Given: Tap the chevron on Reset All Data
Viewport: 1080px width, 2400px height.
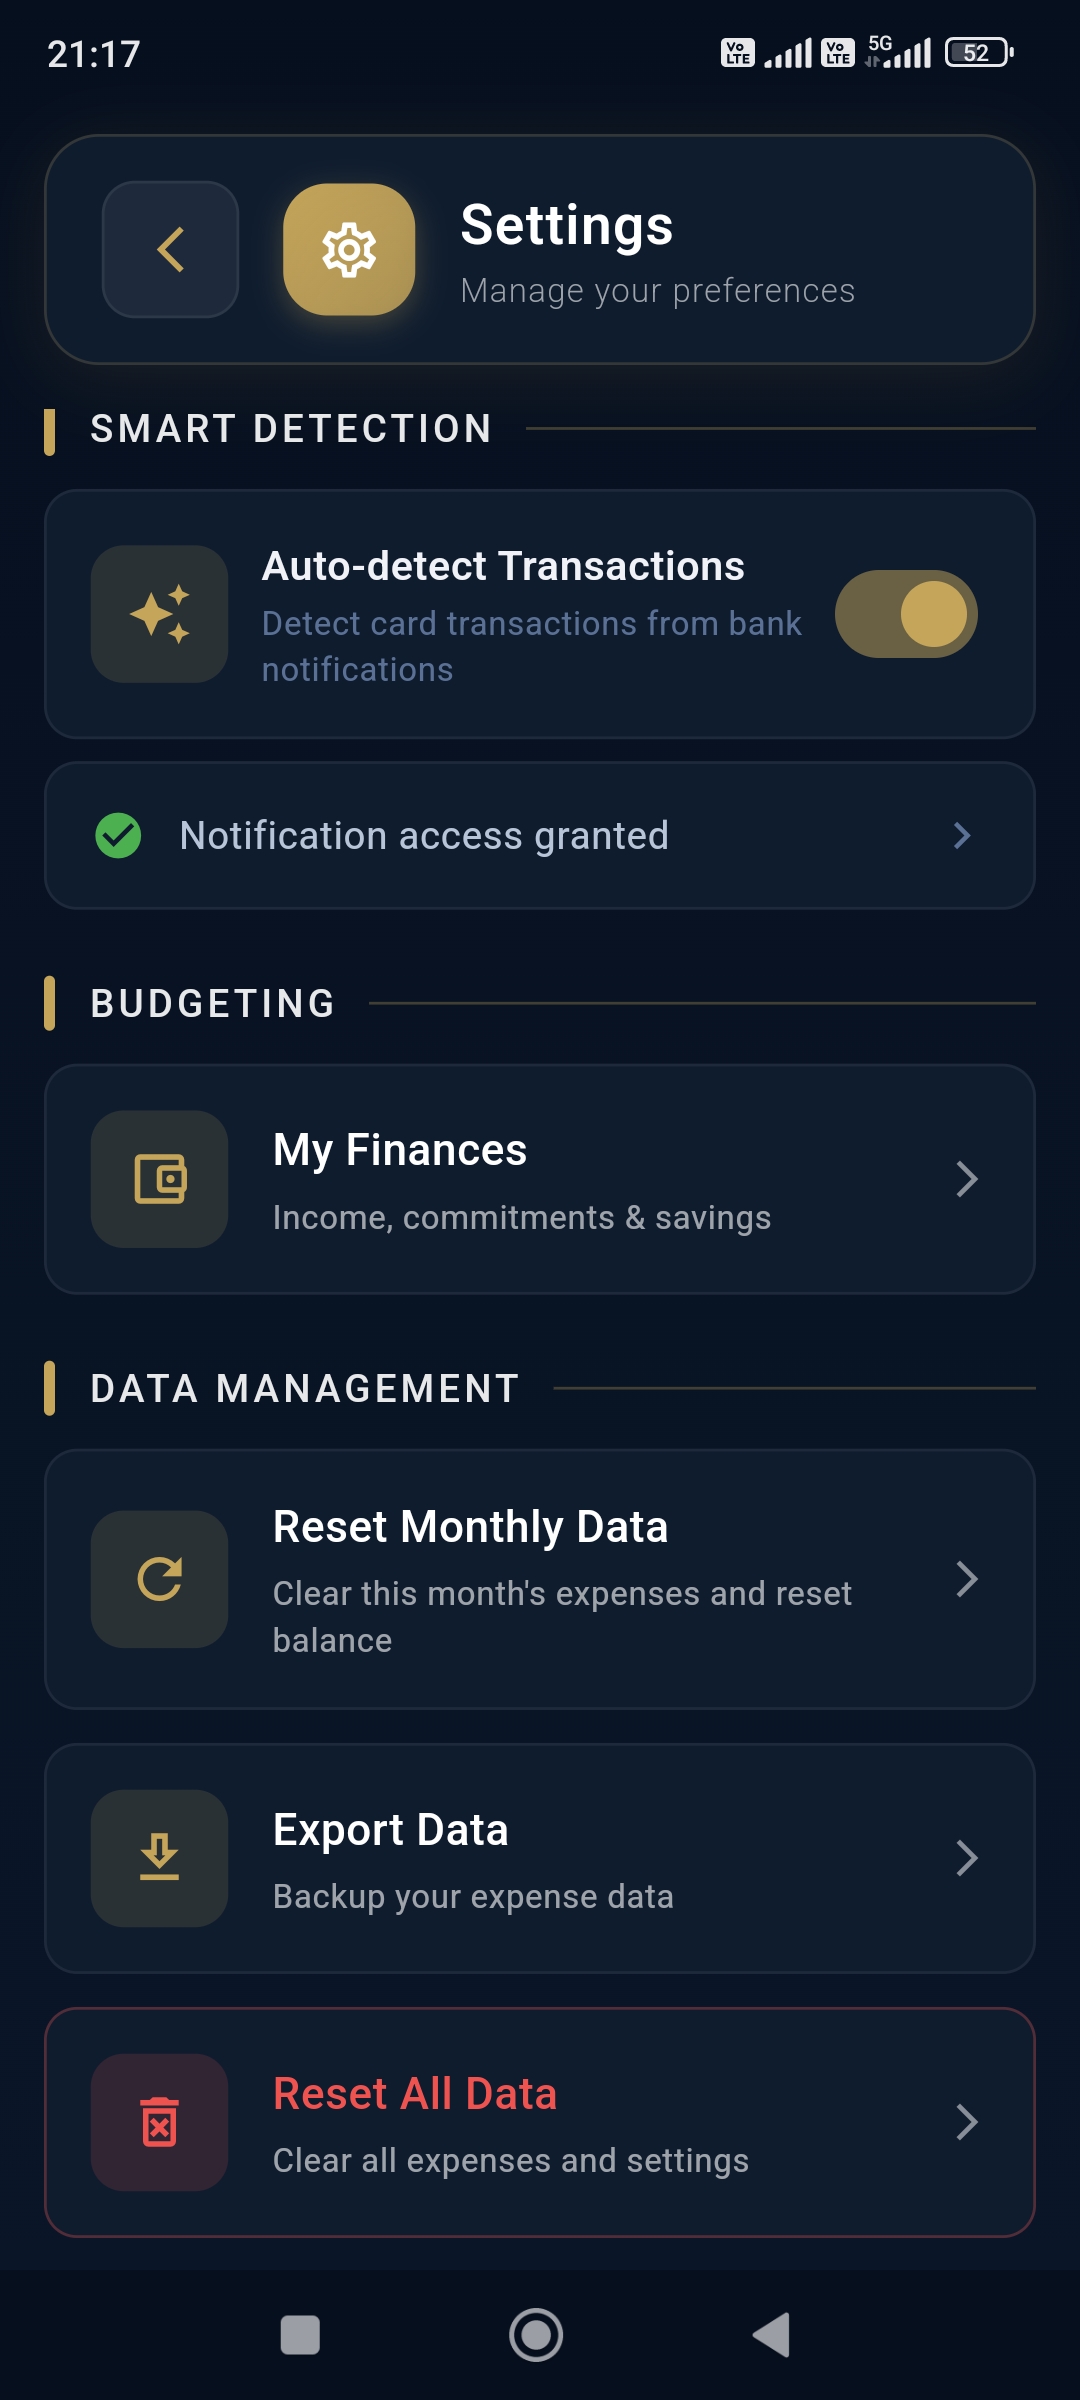Looking at the screenshot, I should tap(966, 2122).
